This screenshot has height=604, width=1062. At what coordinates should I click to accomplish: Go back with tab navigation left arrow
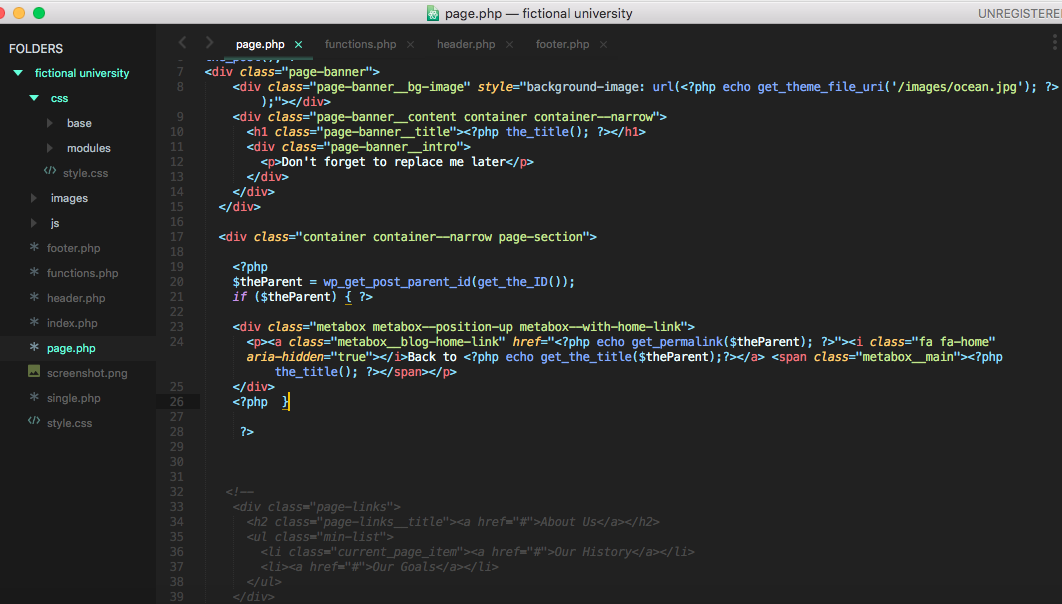click(x=182, y=43)
